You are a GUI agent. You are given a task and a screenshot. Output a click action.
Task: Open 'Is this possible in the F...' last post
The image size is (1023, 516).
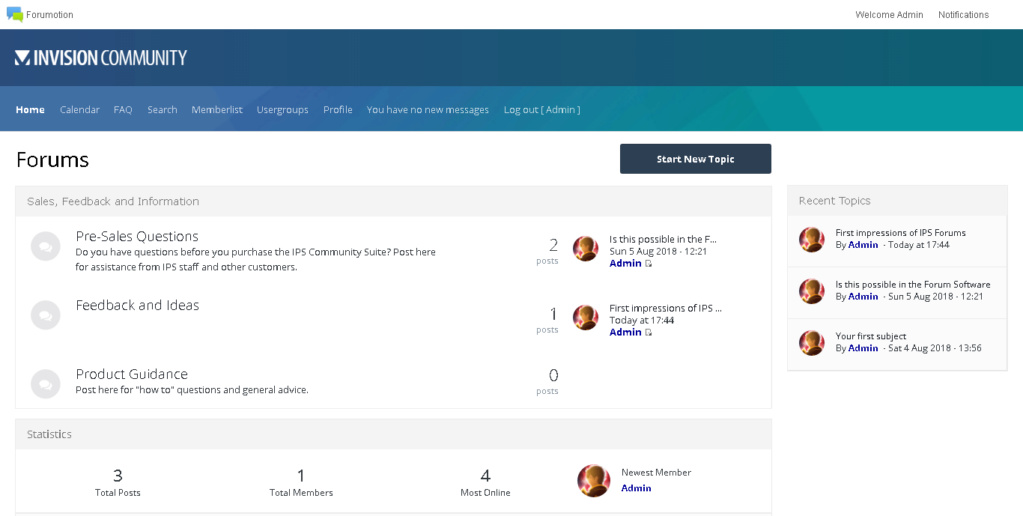(663, 239)
